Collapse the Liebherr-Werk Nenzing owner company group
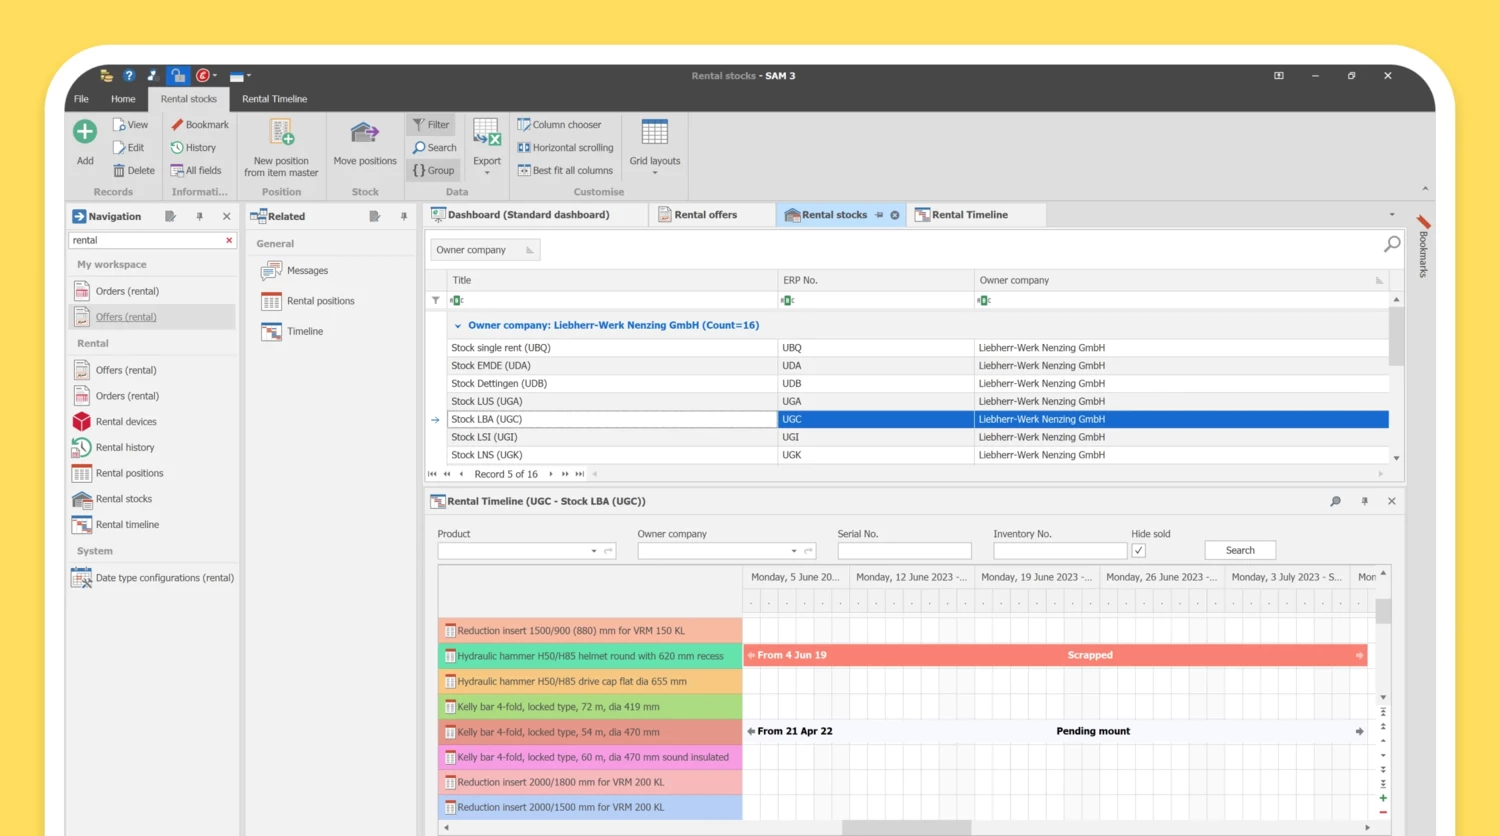This screenshot has width=1500, height=836. click(x=458, y=326)
